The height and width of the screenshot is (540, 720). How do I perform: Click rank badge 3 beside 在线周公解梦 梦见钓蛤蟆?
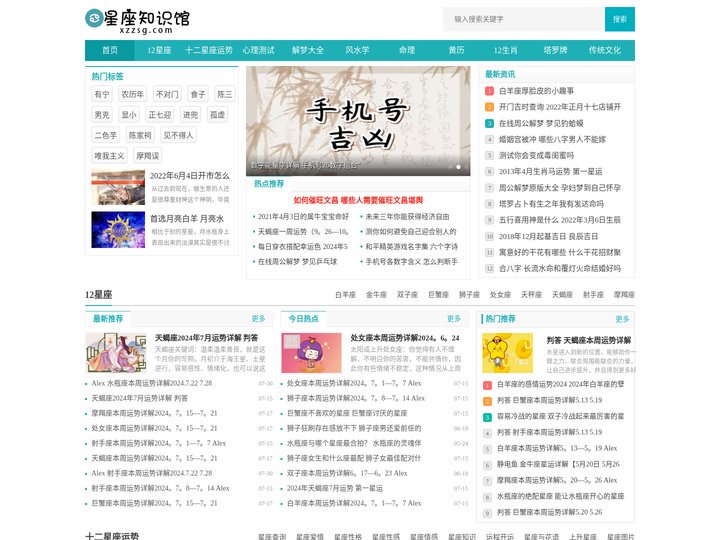(x=489, y=123)
